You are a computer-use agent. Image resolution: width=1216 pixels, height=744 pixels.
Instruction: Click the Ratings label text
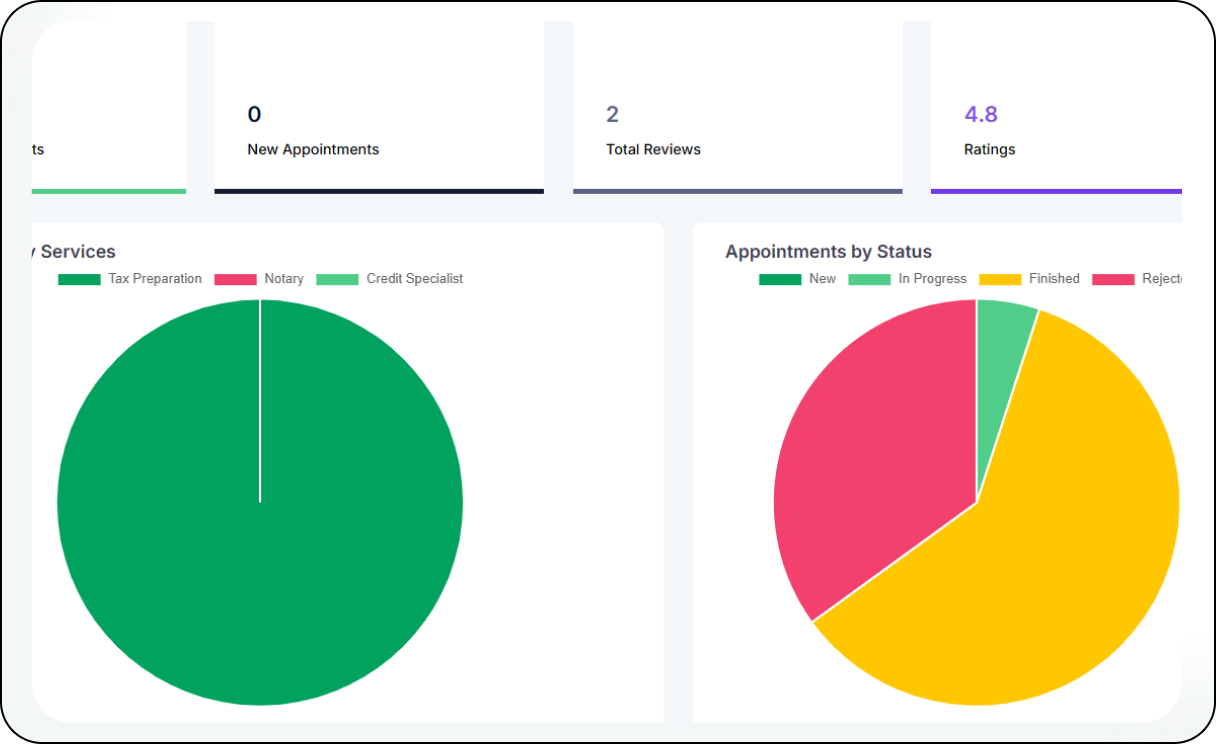(x=989, y=149)
